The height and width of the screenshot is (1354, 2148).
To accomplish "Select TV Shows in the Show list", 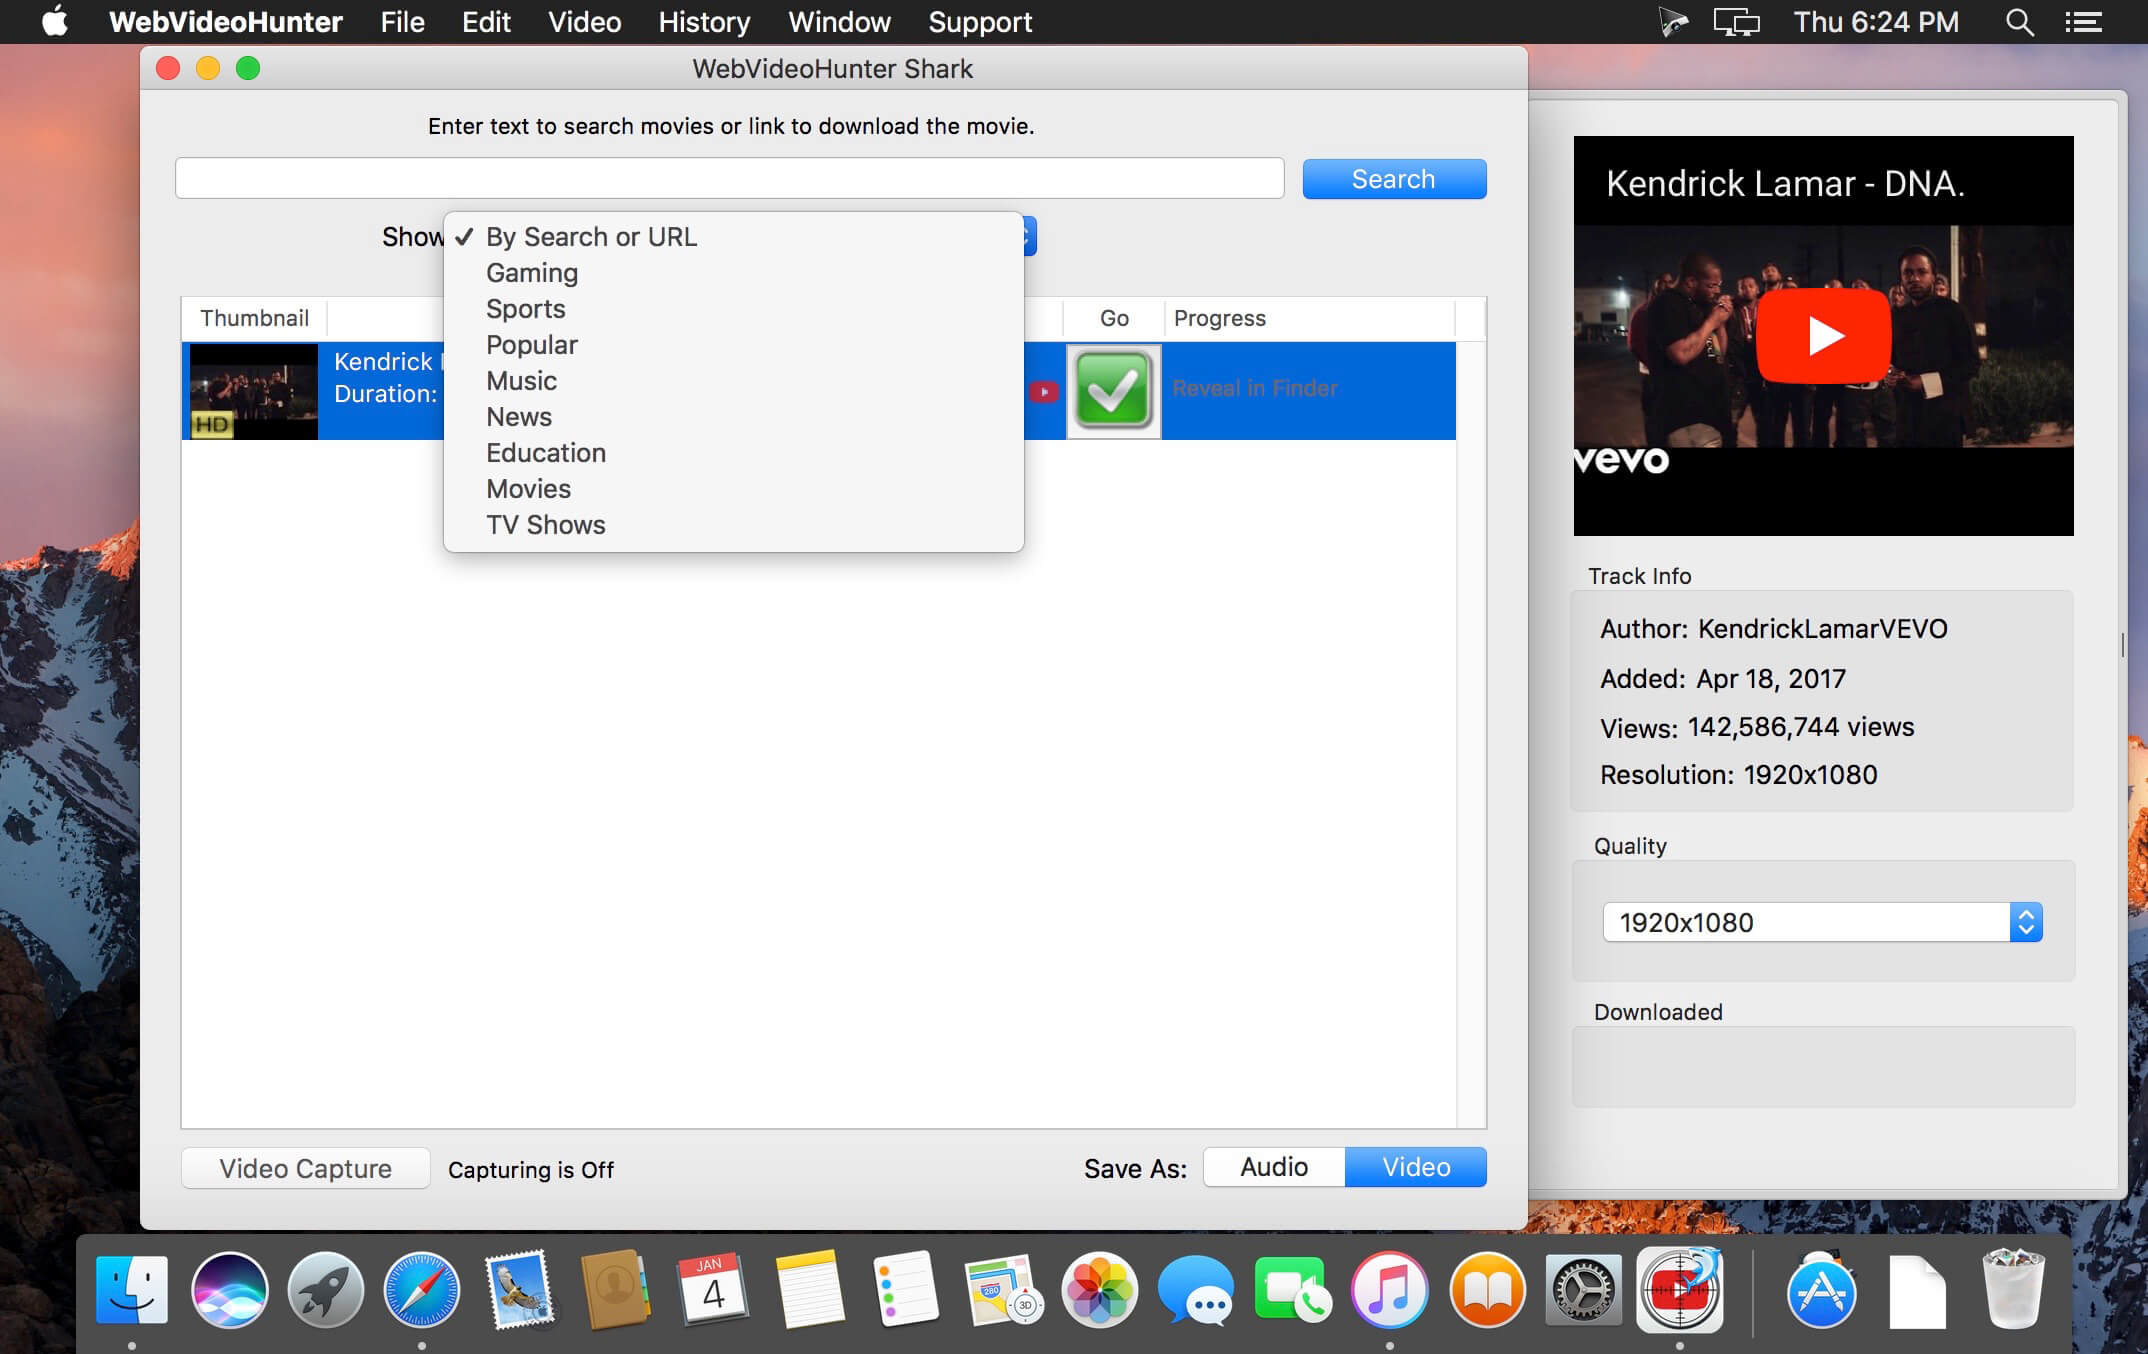I will 545,525.
